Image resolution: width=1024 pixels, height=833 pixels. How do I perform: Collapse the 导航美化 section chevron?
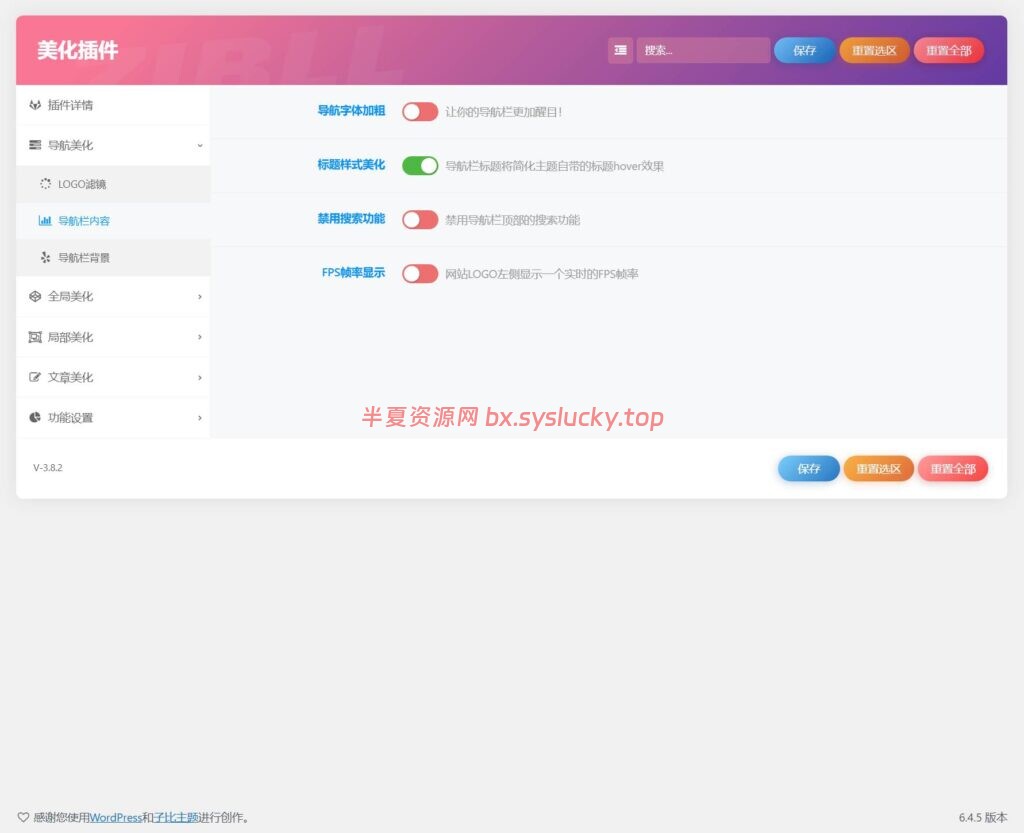point(200,146)
